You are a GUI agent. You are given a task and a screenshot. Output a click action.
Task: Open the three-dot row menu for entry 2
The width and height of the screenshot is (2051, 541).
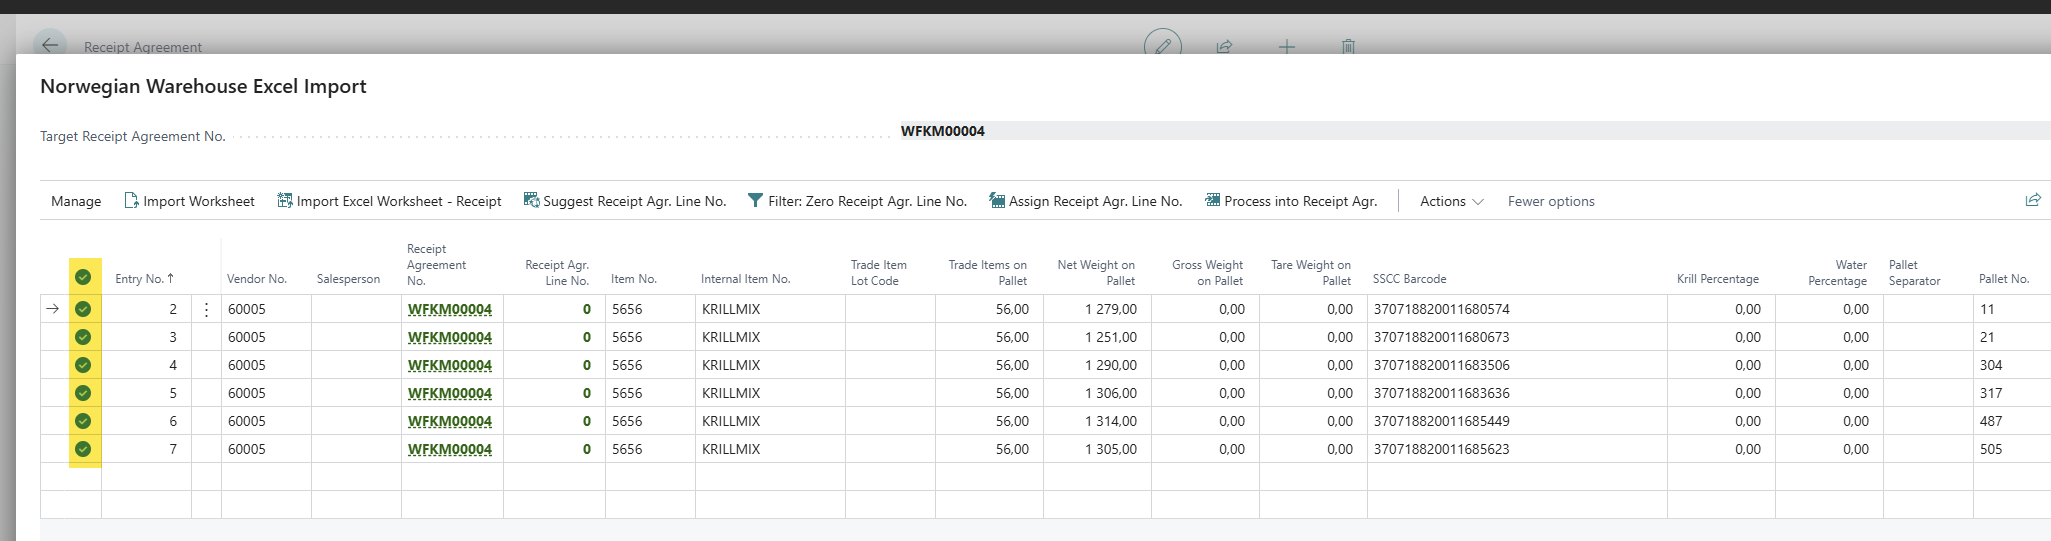click(x=206, y=309)
